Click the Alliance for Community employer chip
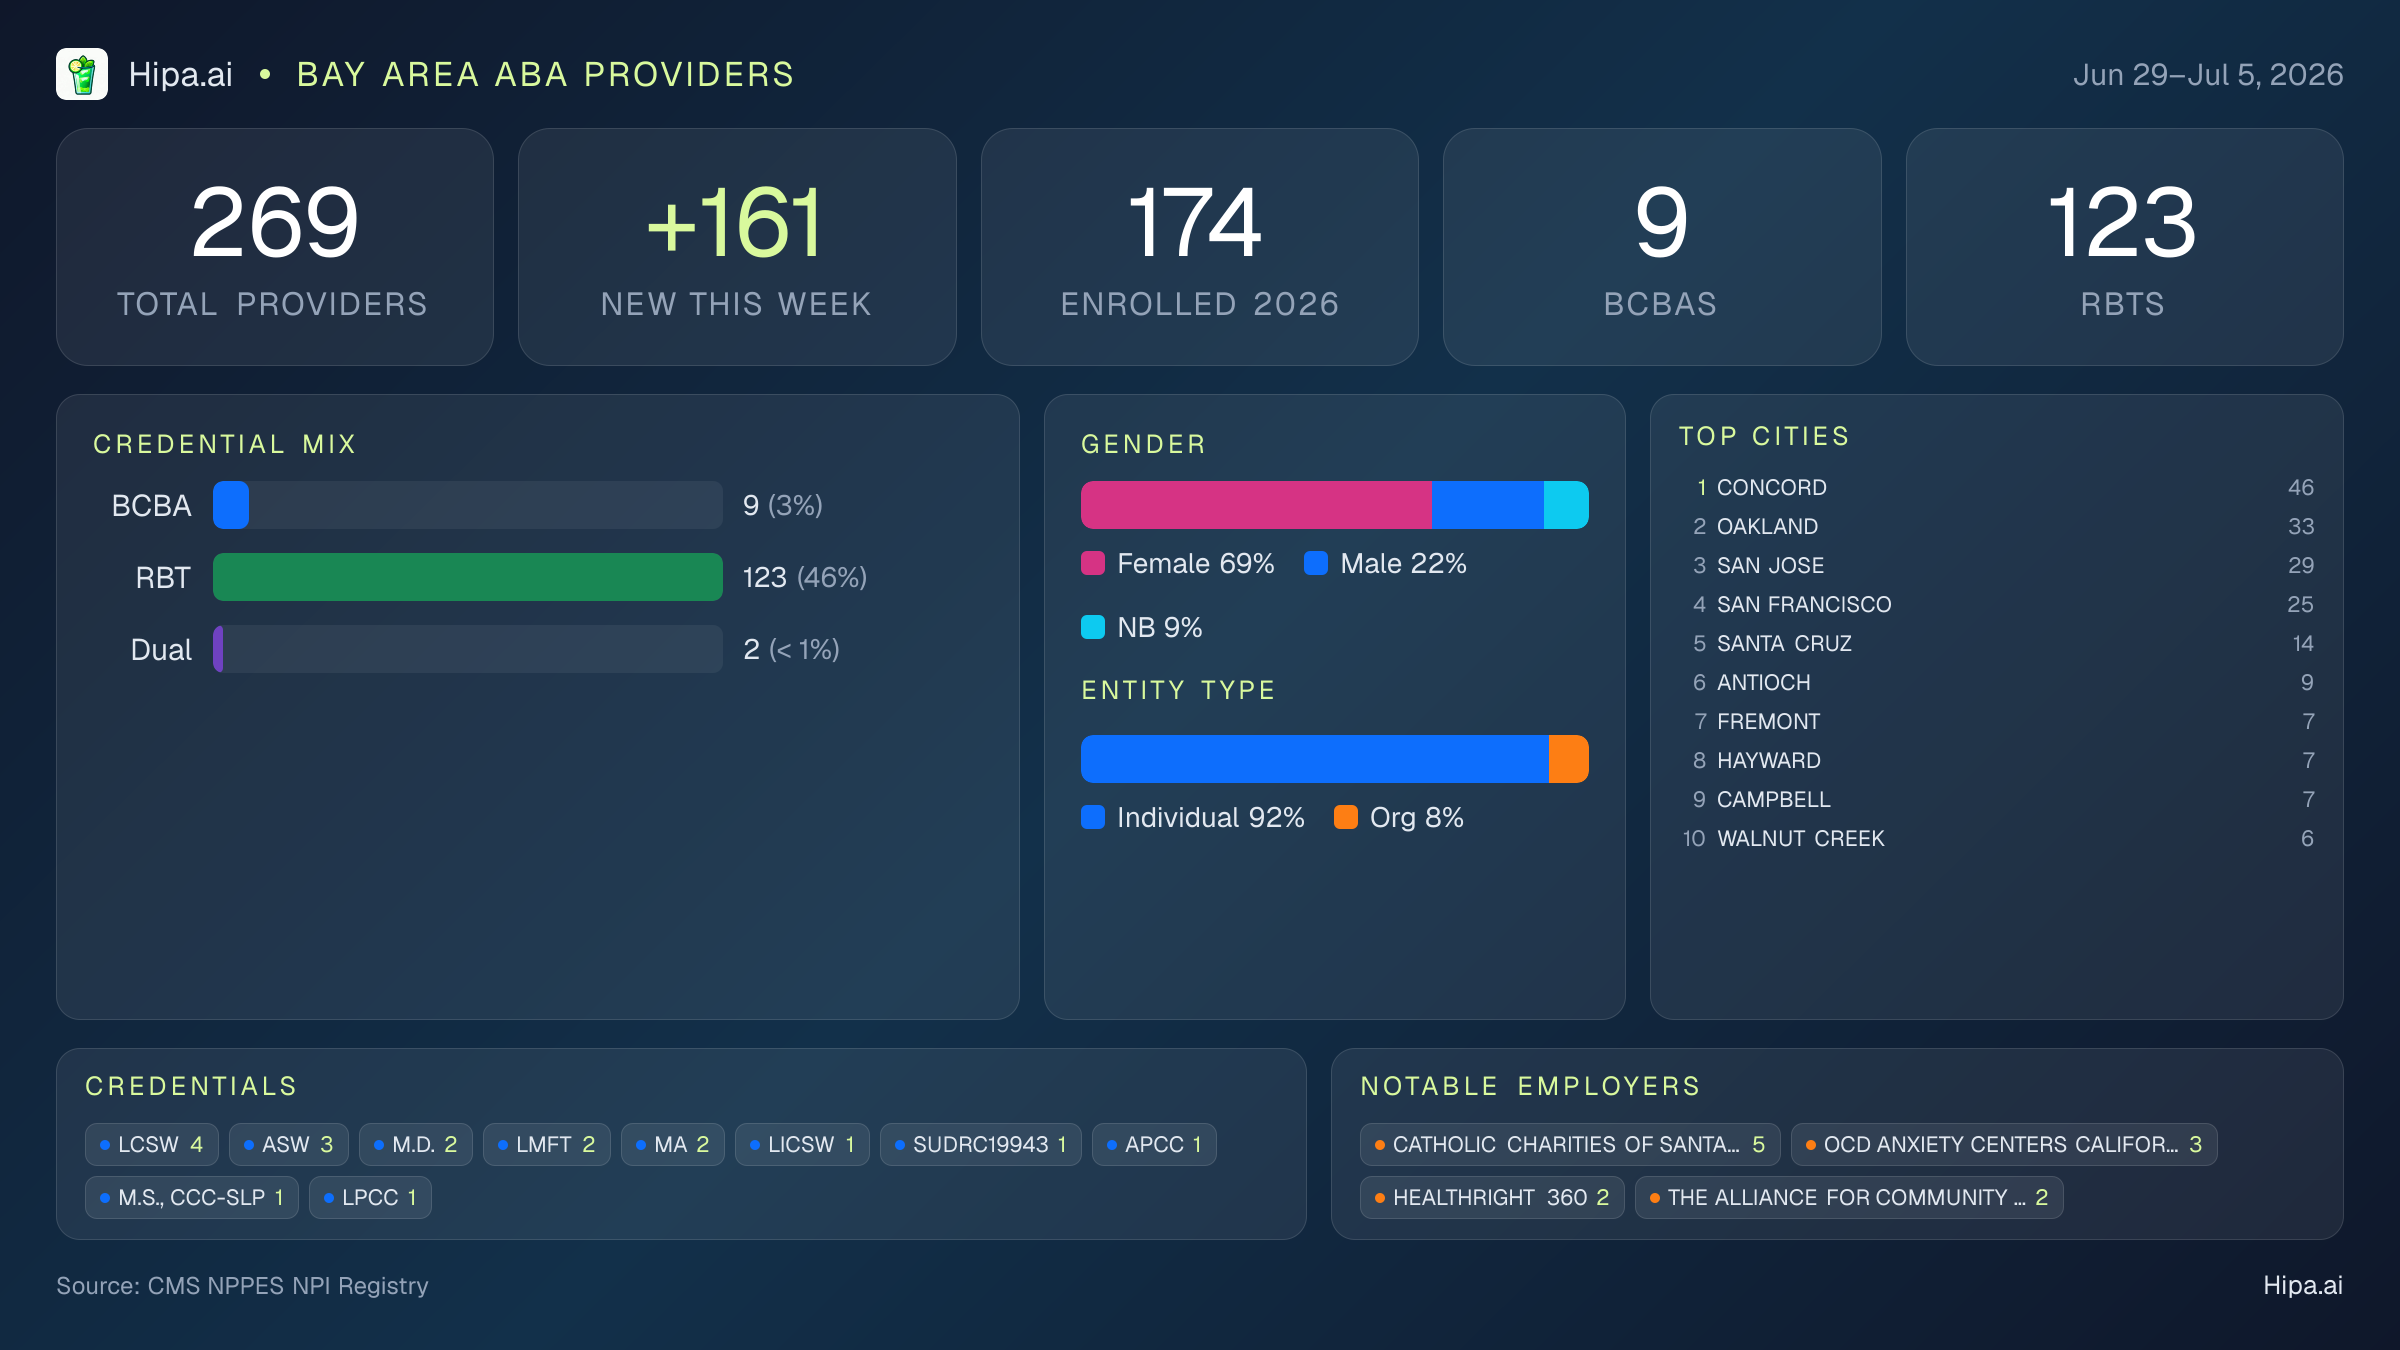This screenshot has height=1350, width=2400. [x=1849, y=1197]
